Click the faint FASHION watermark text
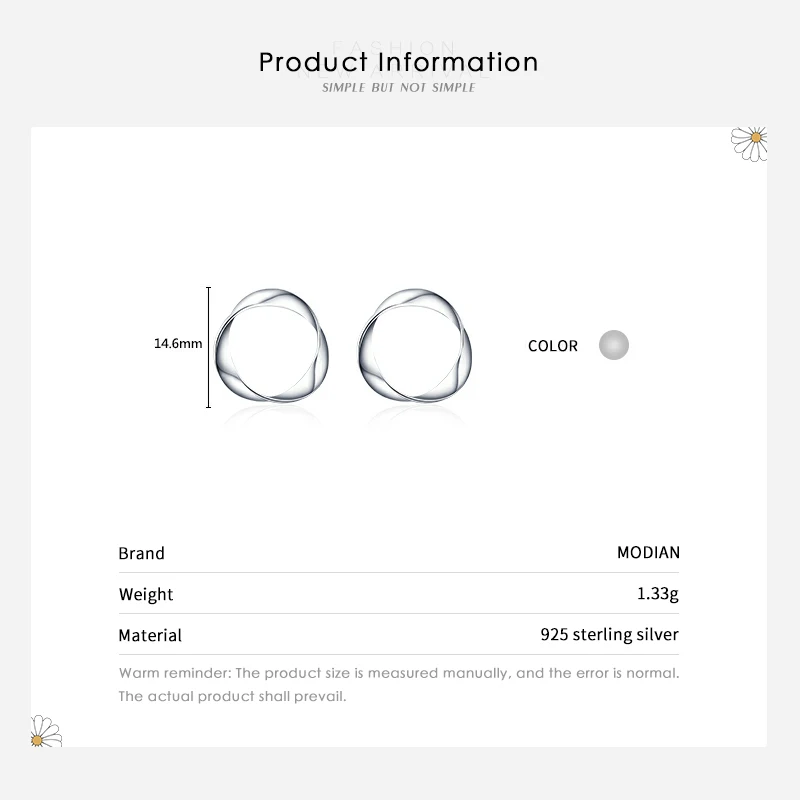Image resolution: width=800 pixels, height=800 pixels. (x=393, y=46)
